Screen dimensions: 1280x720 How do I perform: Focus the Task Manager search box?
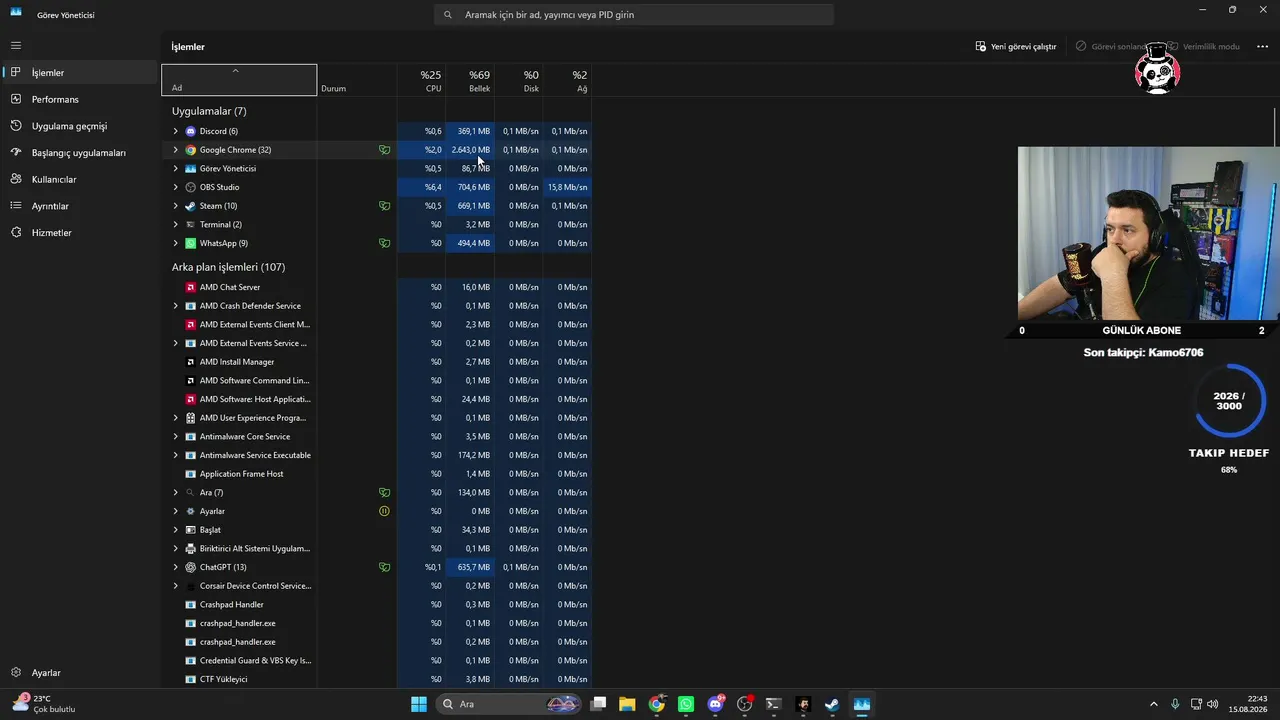point(634,15)
